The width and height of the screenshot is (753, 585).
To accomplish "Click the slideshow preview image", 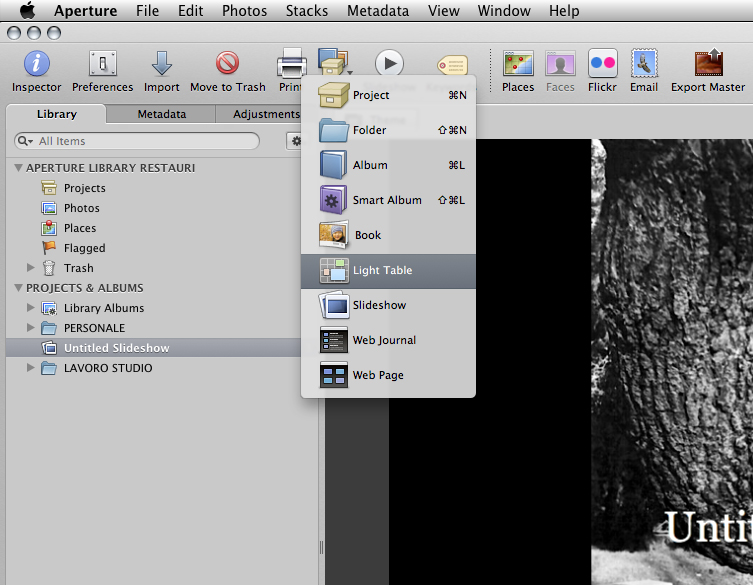I will (x=672, y=362).
